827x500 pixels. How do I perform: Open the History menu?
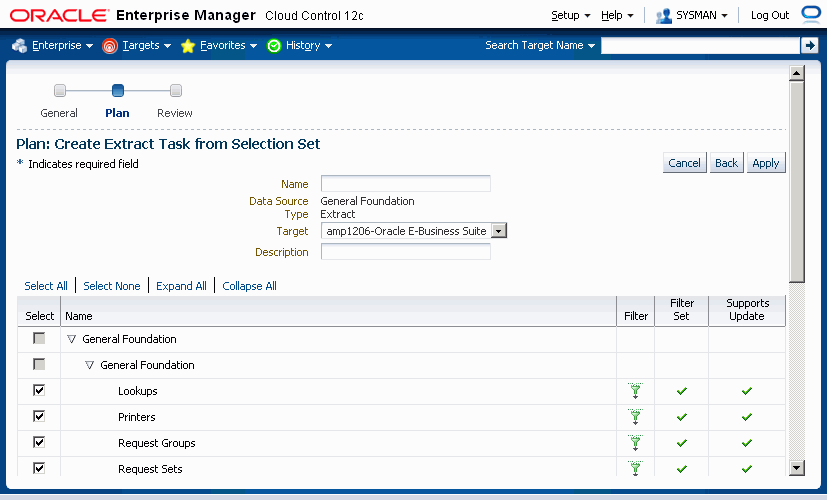click(x=309, y=45)
